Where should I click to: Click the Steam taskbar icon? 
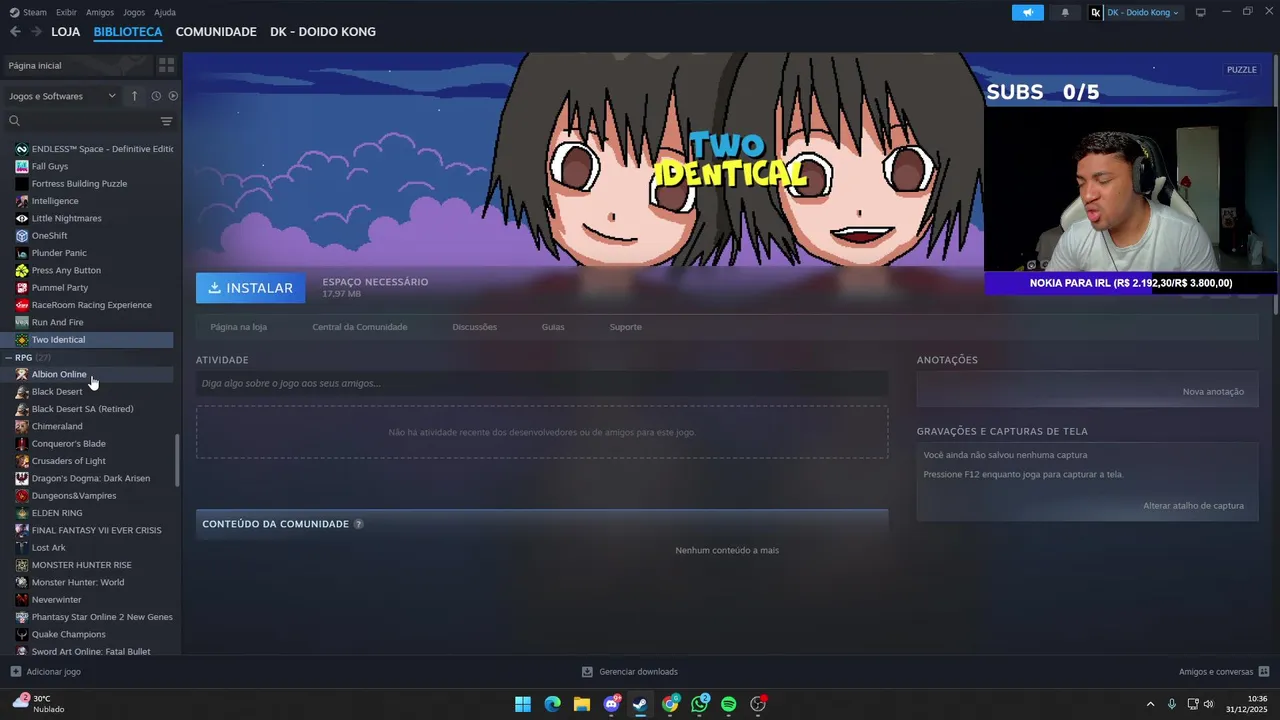pos(640,704)
